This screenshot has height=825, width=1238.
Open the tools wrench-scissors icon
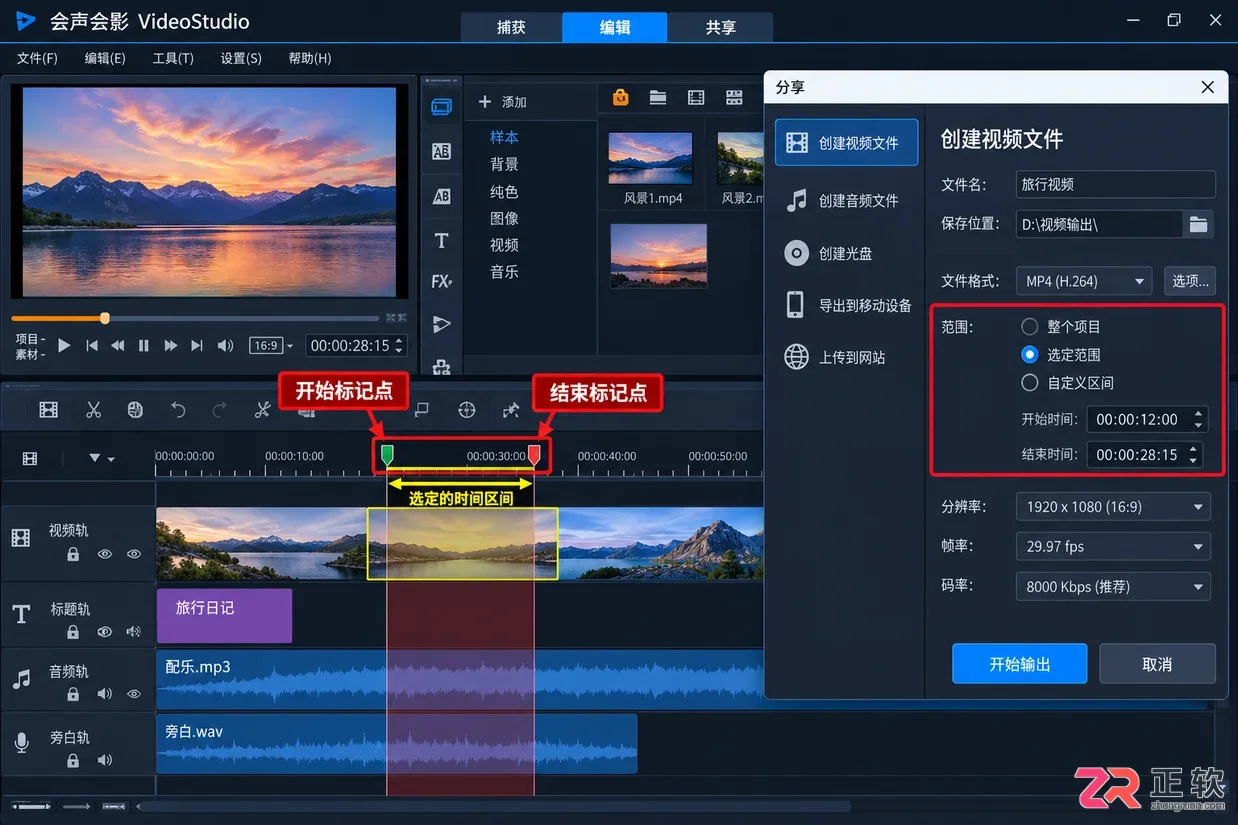pyautogui.click(x=262, y=409)
